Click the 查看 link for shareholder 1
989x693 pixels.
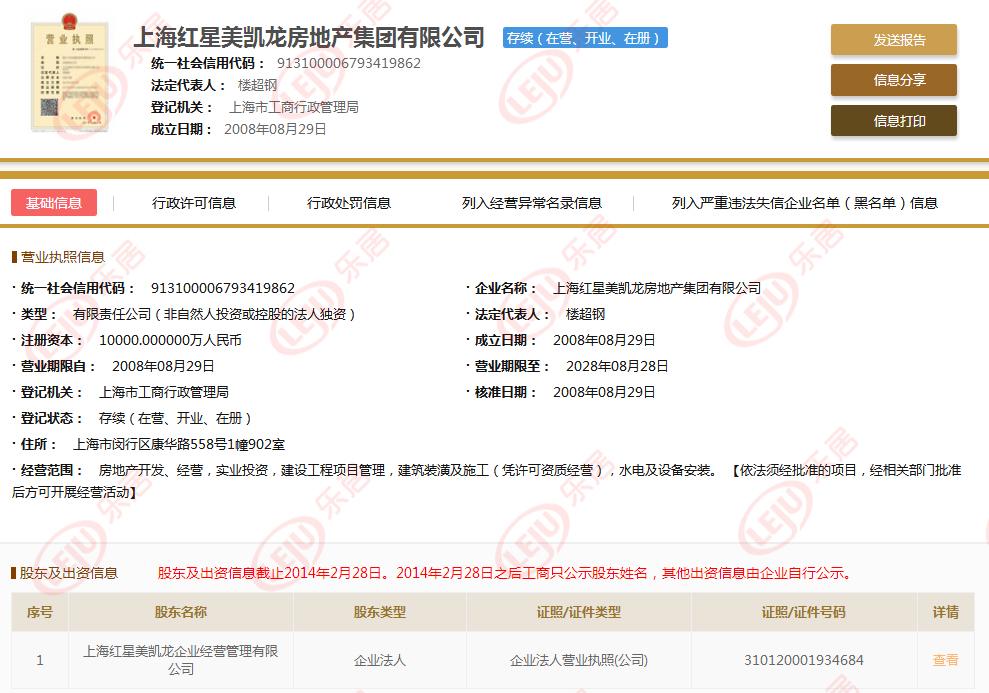point(945,660)
